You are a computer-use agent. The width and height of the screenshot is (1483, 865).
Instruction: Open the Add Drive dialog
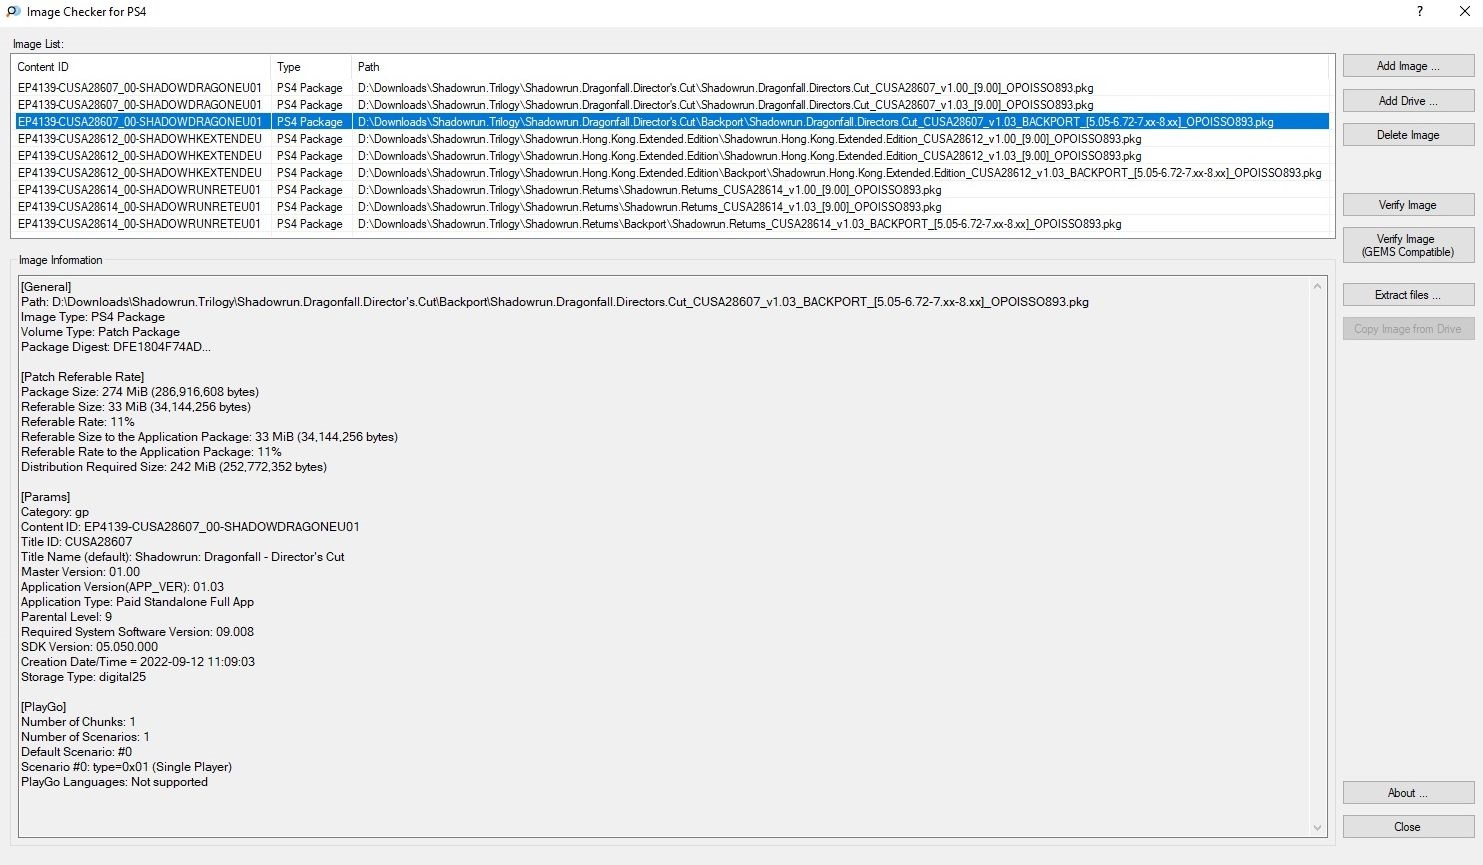[1408, 100]
